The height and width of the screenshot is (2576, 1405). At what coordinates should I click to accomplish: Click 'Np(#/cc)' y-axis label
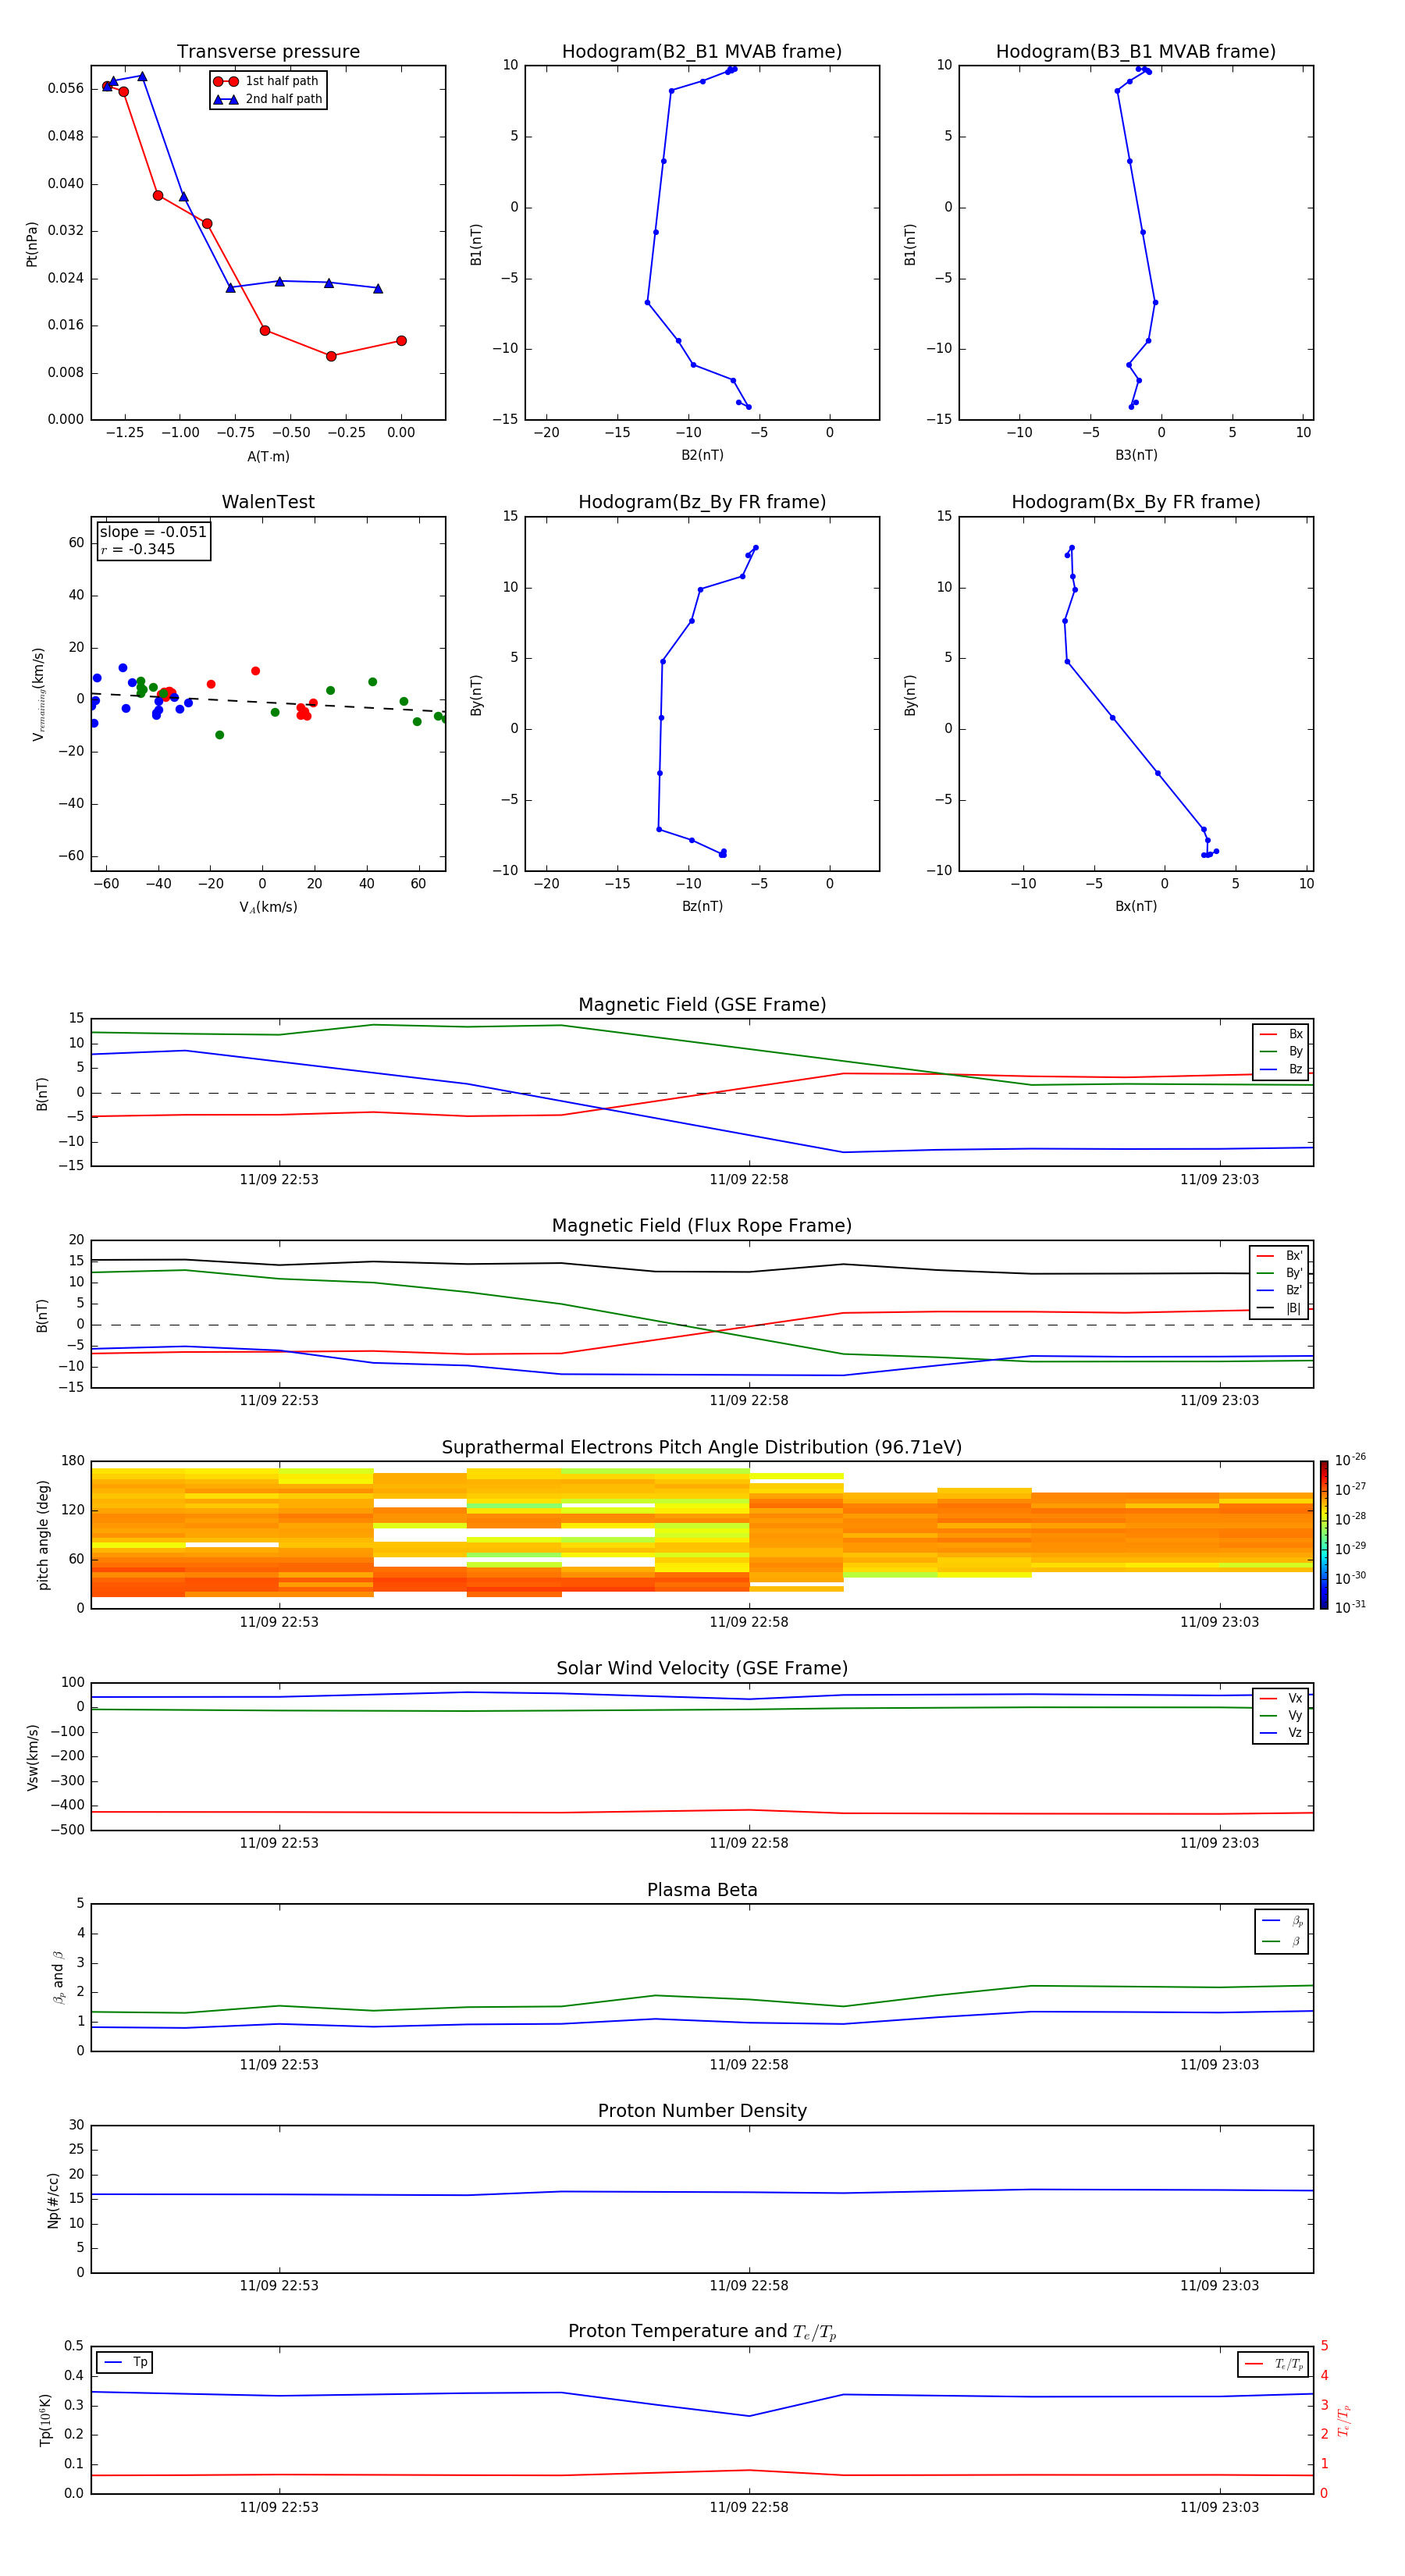53,2200
